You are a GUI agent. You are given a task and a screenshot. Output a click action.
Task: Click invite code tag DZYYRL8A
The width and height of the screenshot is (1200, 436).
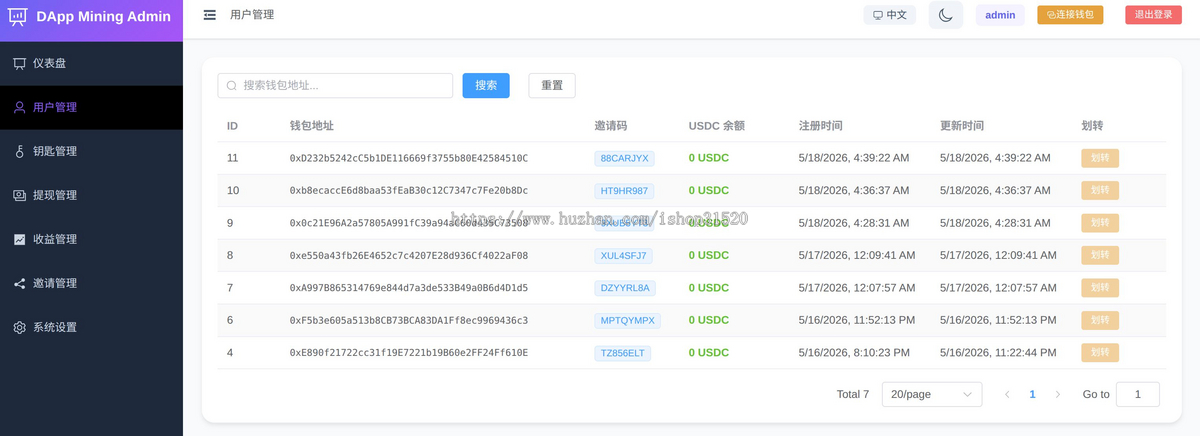tap(625, 288)
